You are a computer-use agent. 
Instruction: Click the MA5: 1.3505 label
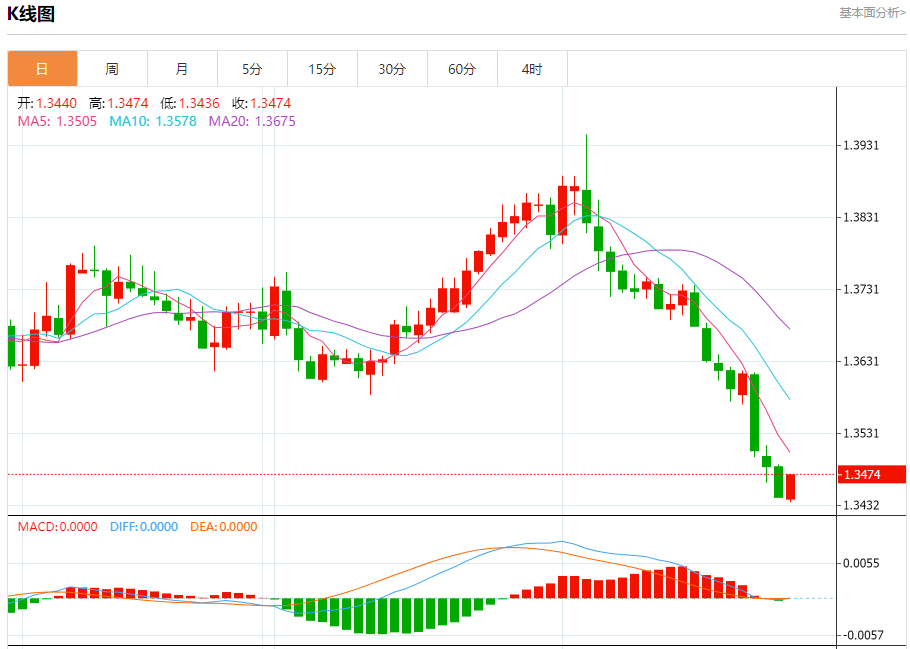coord(57,121)
